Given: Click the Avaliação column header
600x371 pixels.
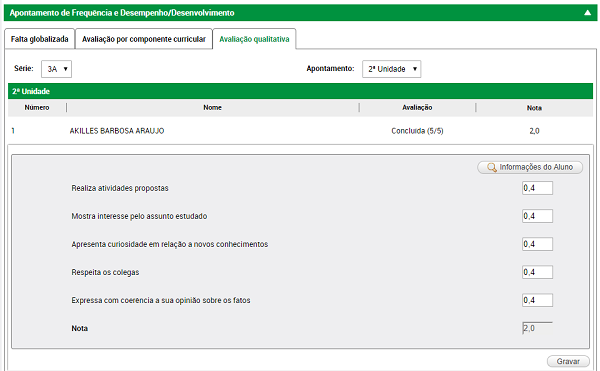Looking at the screenshot, I should [x=417, y=107].
